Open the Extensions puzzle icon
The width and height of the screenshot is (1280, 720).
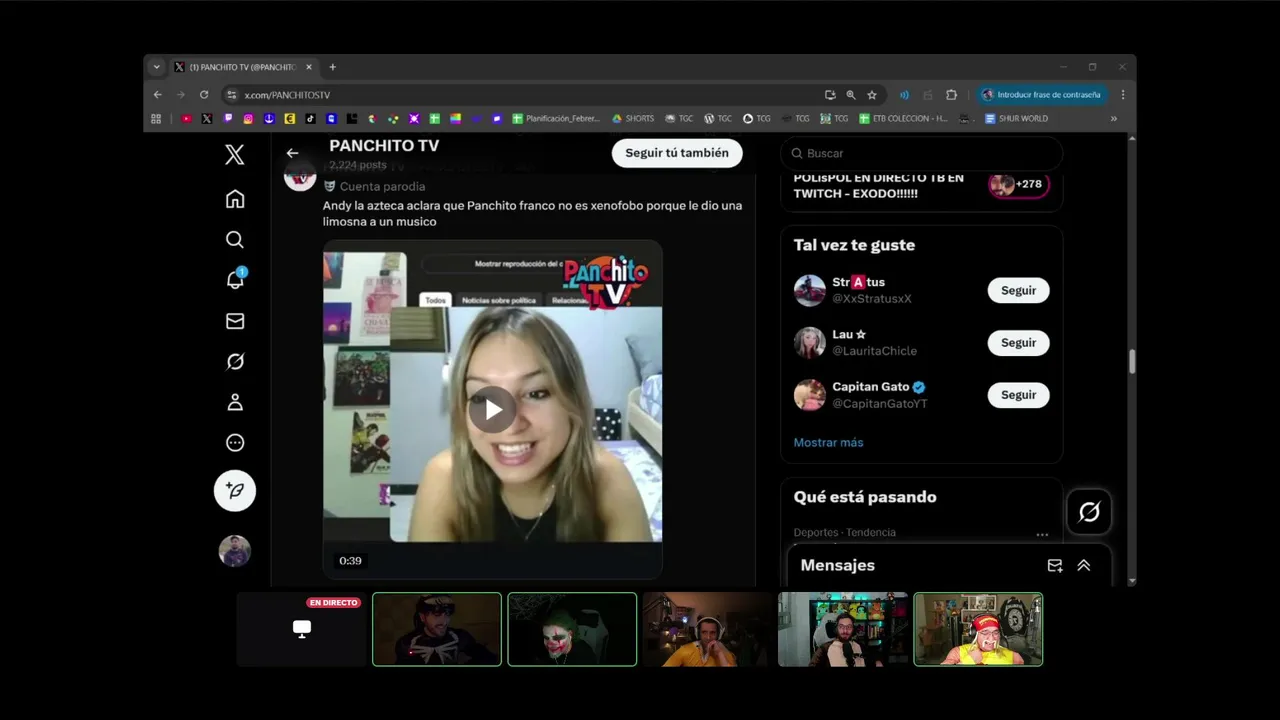pos(951,95)
